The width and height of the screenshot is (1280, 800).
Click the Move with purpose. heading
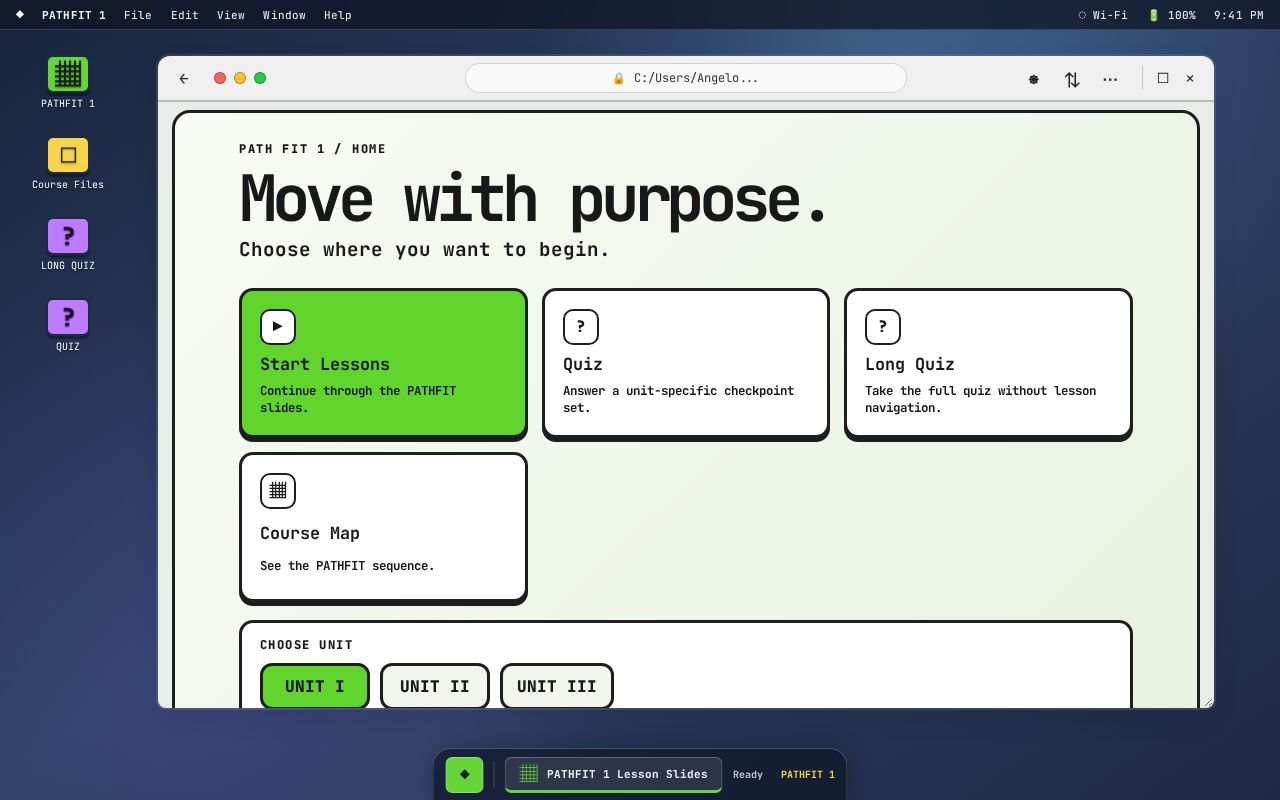[535, 200]
